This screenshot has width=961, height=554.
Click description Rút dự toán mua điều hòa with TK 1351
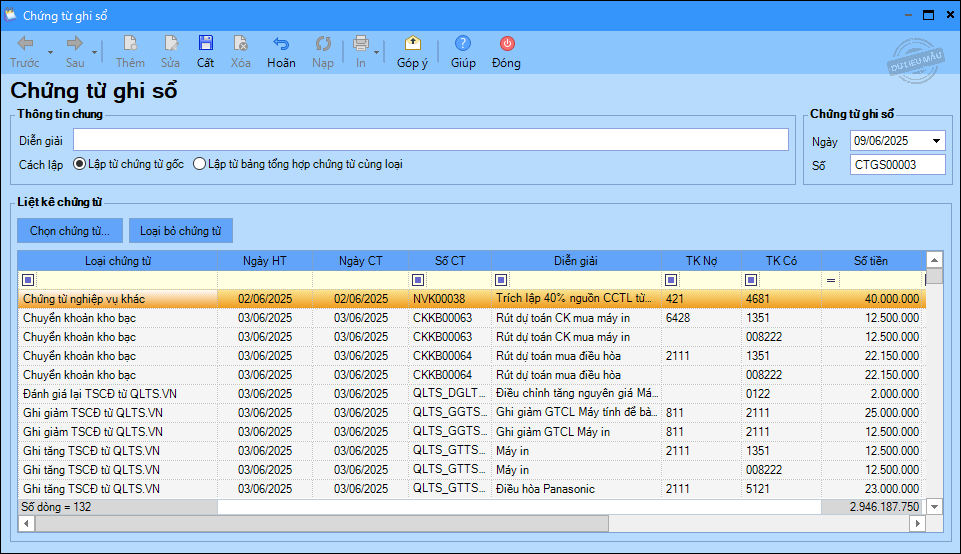coord(576,356)
